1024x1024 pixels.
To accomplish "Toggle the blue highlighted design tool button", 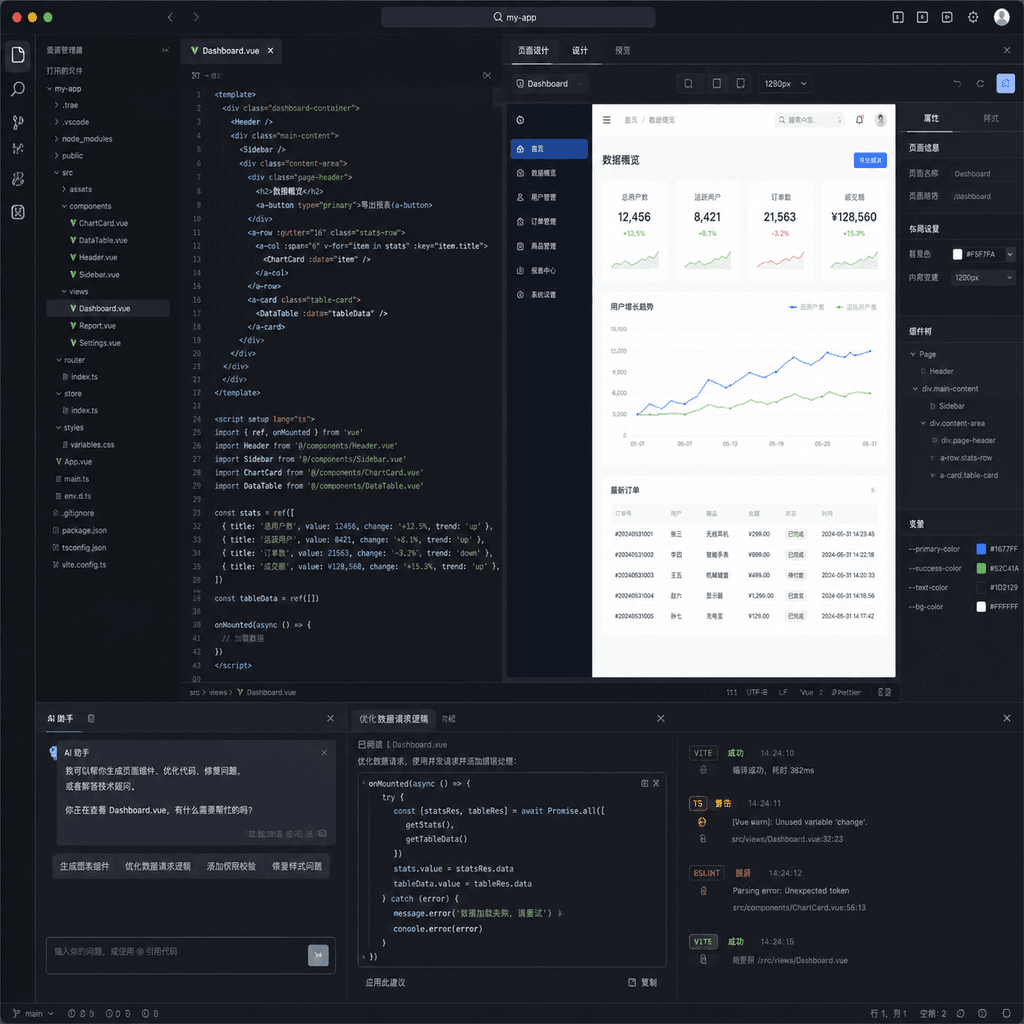I will [x=1005, y=84].
